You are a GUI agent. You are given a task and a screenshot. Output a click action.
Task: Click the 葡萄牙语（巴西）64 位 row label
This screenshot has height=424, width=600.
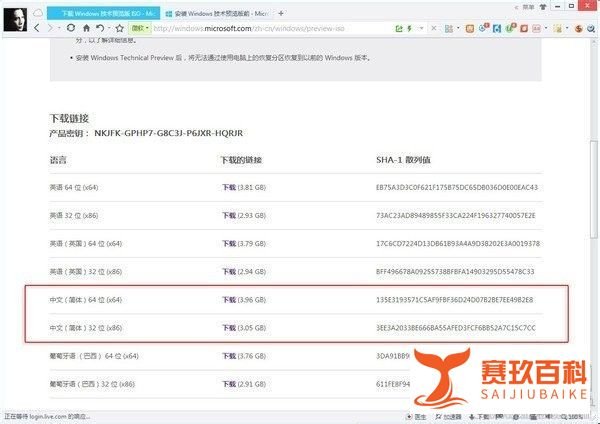click(94, 356)
